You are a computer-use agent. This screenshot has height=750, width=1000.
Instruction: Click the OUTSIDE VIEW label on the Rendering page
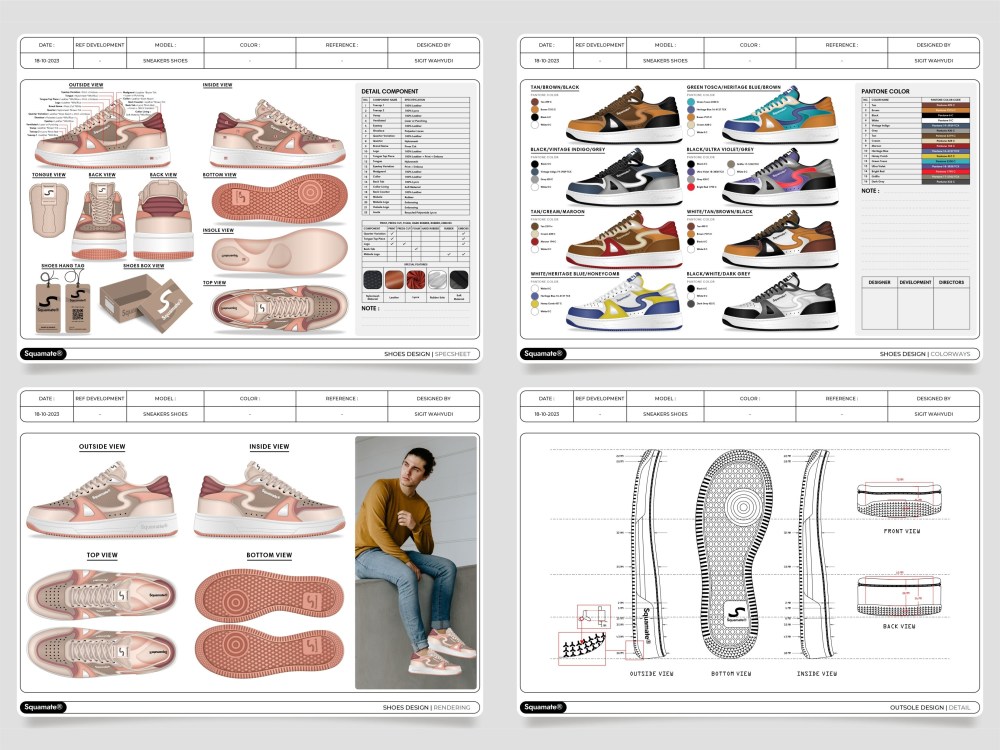tap(102, 446)
